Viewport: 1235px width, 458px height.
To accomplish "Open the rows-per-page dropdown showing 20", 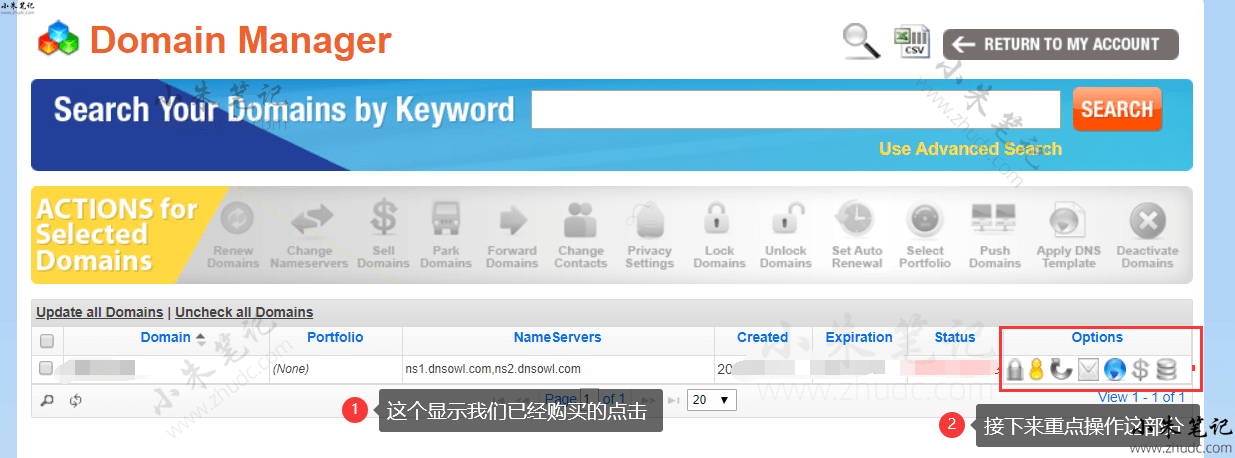I will pos(713,400).
